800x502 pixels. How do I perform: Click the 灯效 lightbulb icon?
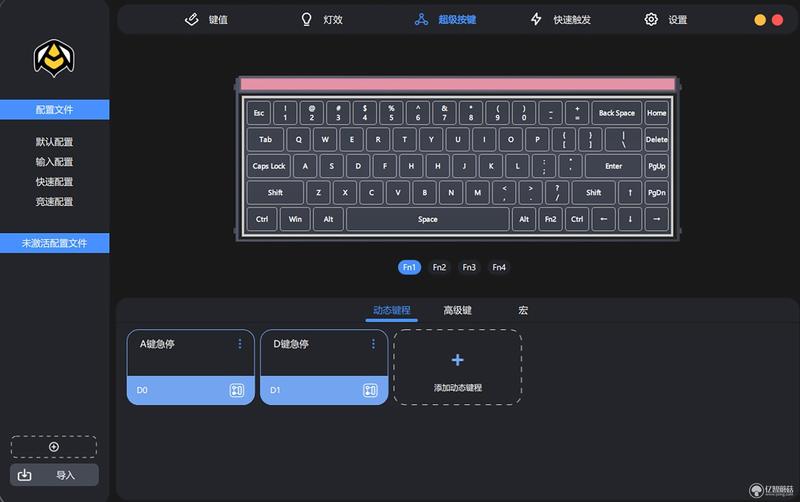[306, 19]
